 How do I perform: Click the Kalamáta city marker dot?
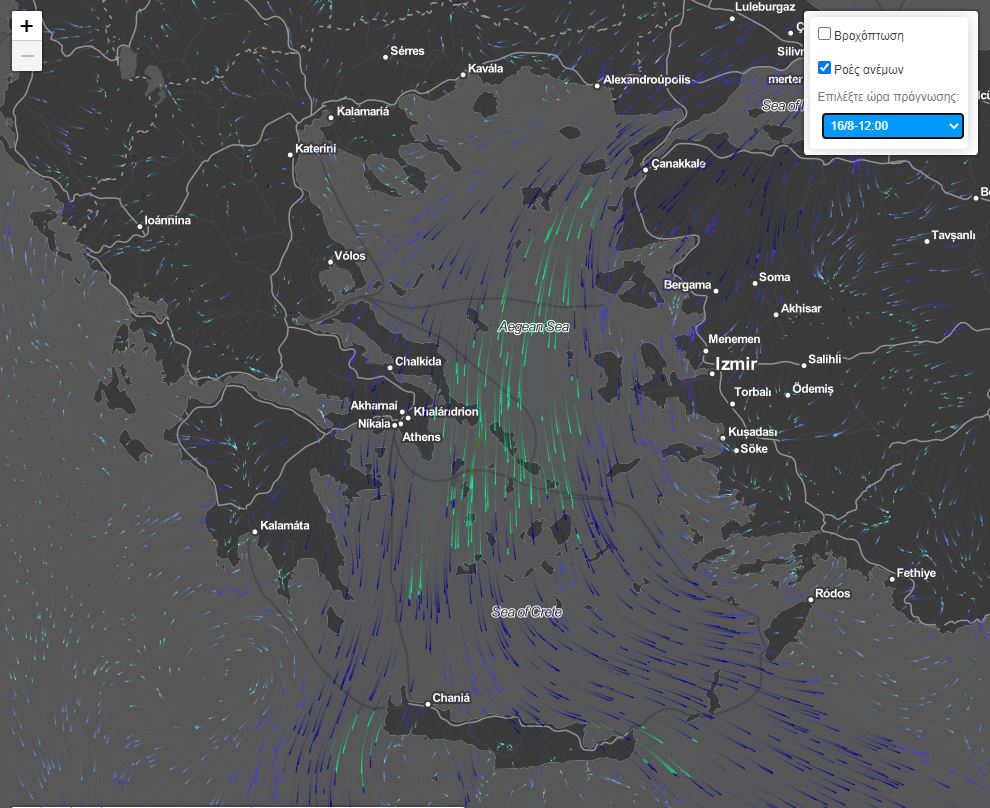[x=256, y=532]
